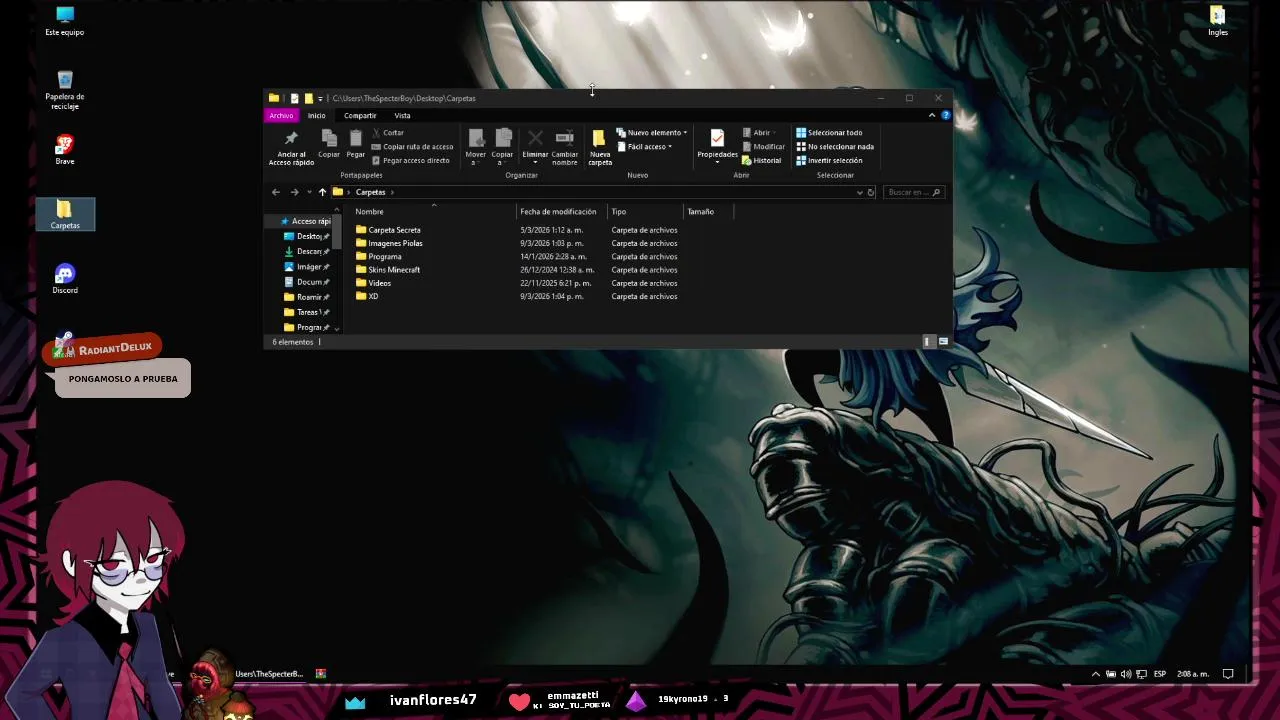Viewport: 1280px width, 720px height.
Task: Open Imágenes in the navigation pane
Action: pyautogui.click(x=306, y=267)
